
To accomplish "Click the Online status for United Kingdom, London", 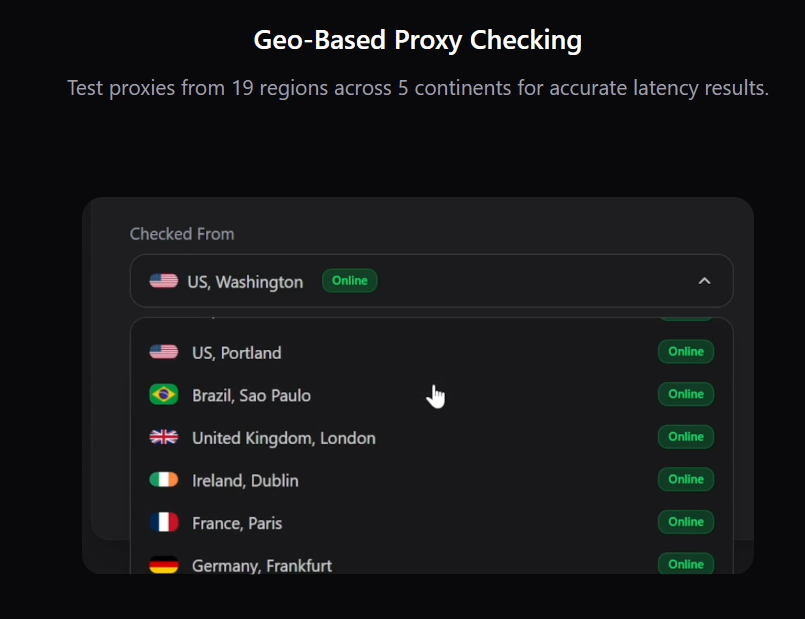I will coord(685,437).
